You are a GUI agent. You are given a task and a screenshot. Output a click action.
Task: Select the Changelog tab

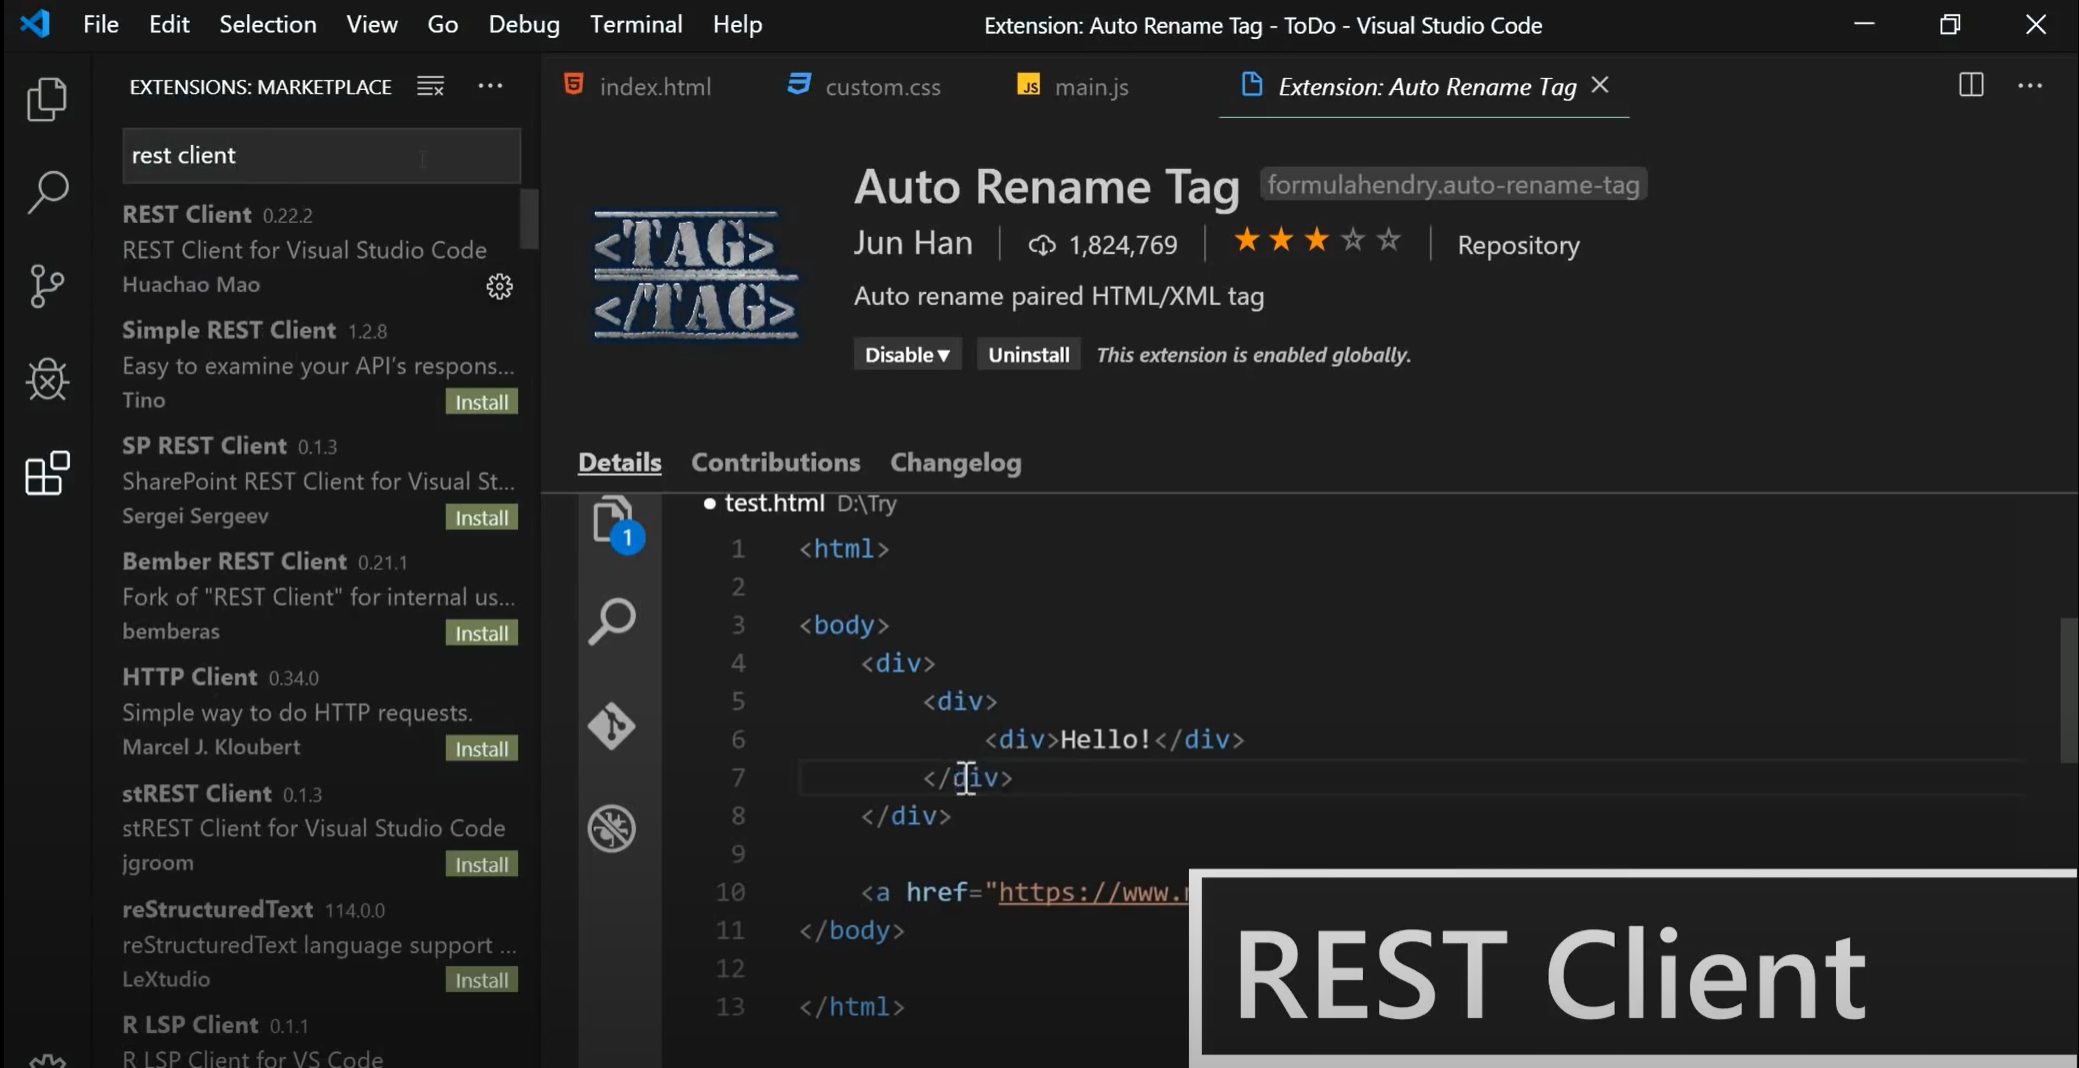tap(956, 462)
